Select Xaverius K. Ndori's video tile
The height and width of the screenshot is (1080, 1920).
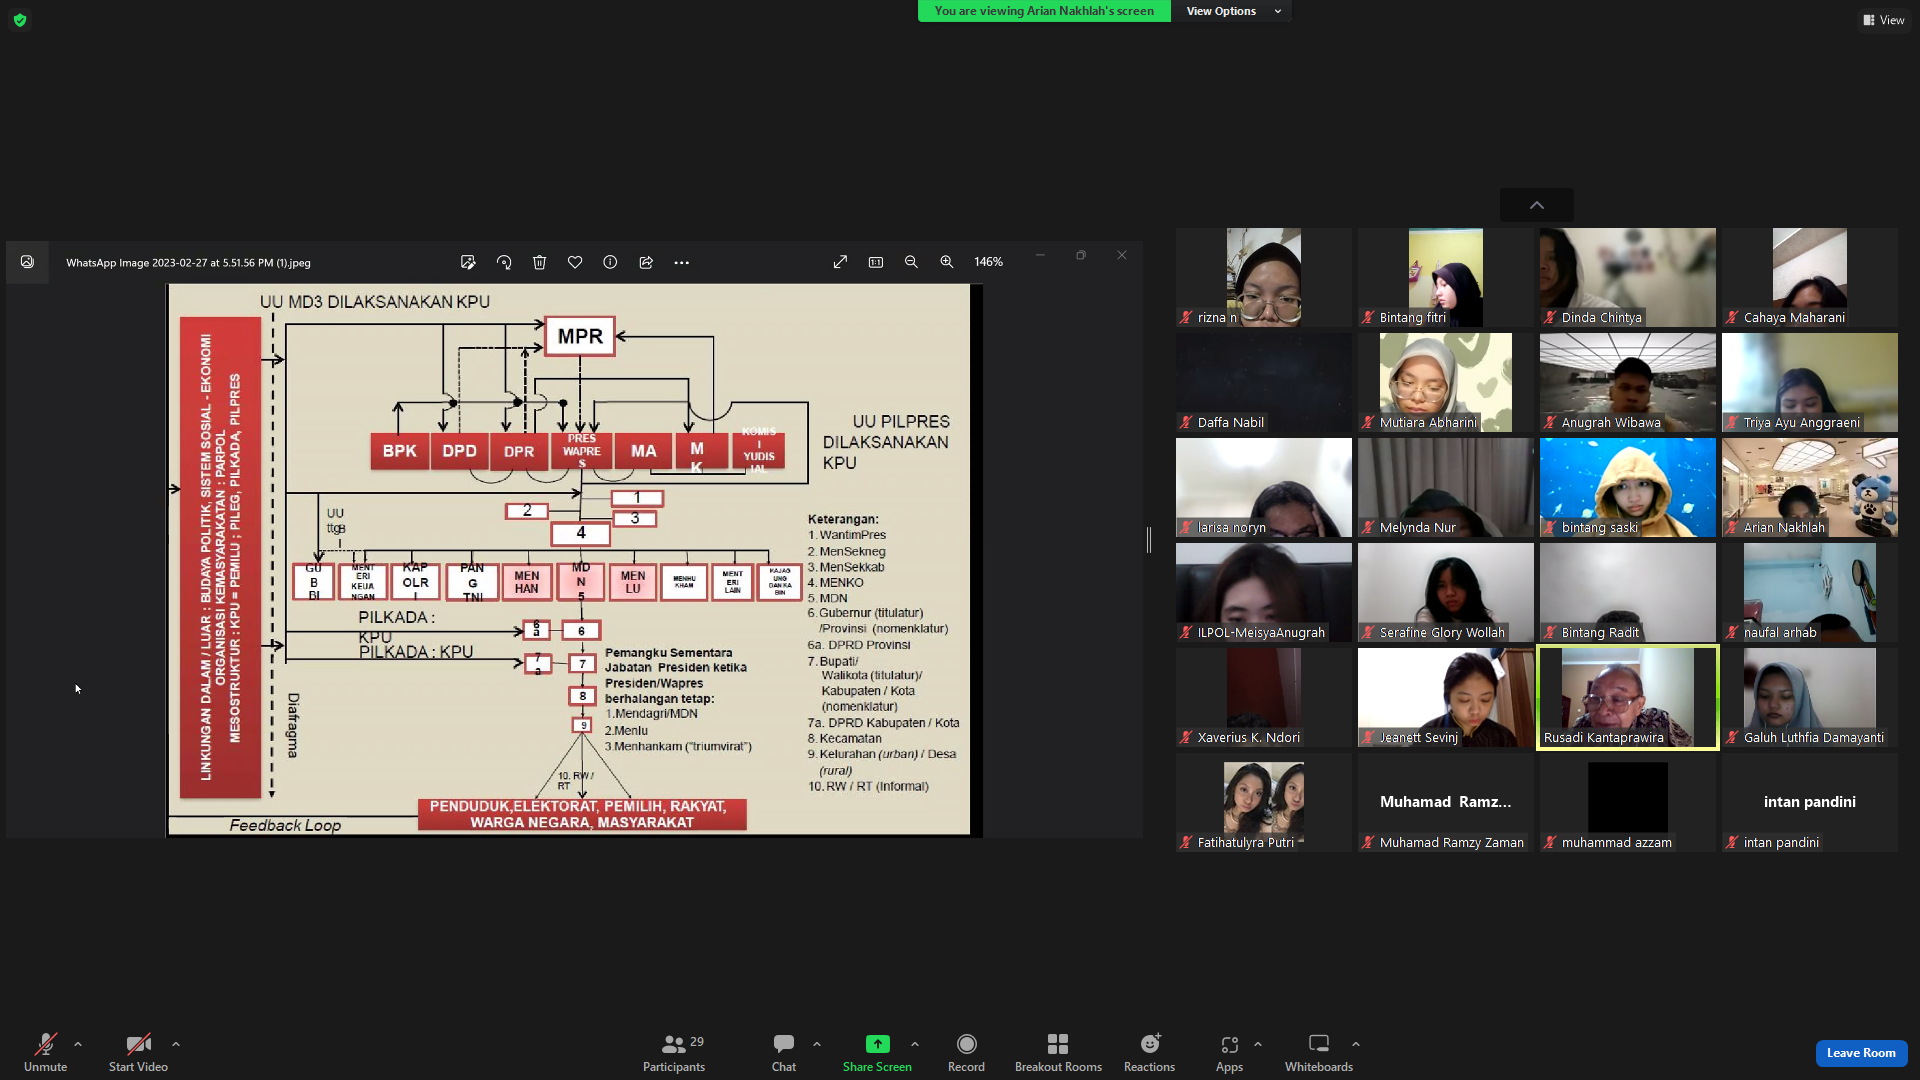[1264, 697]
